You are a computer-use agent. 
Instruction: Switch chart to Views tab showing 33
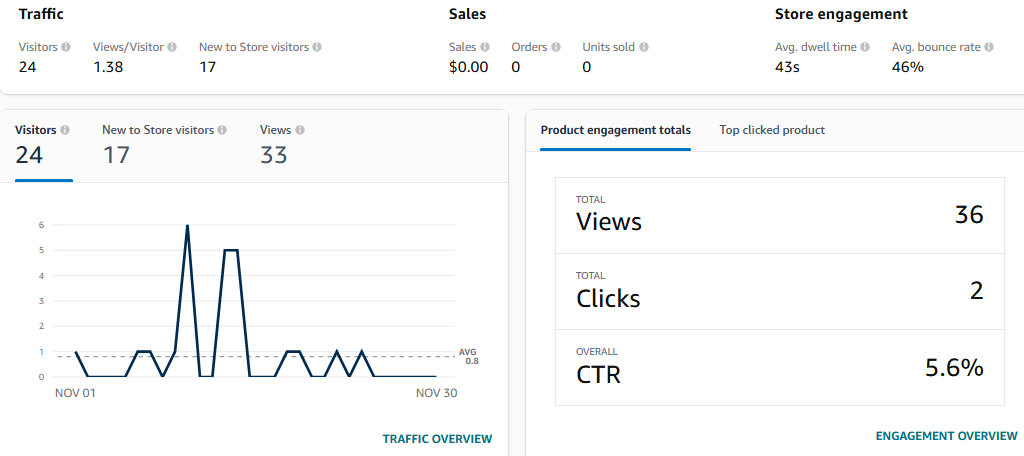282,146
